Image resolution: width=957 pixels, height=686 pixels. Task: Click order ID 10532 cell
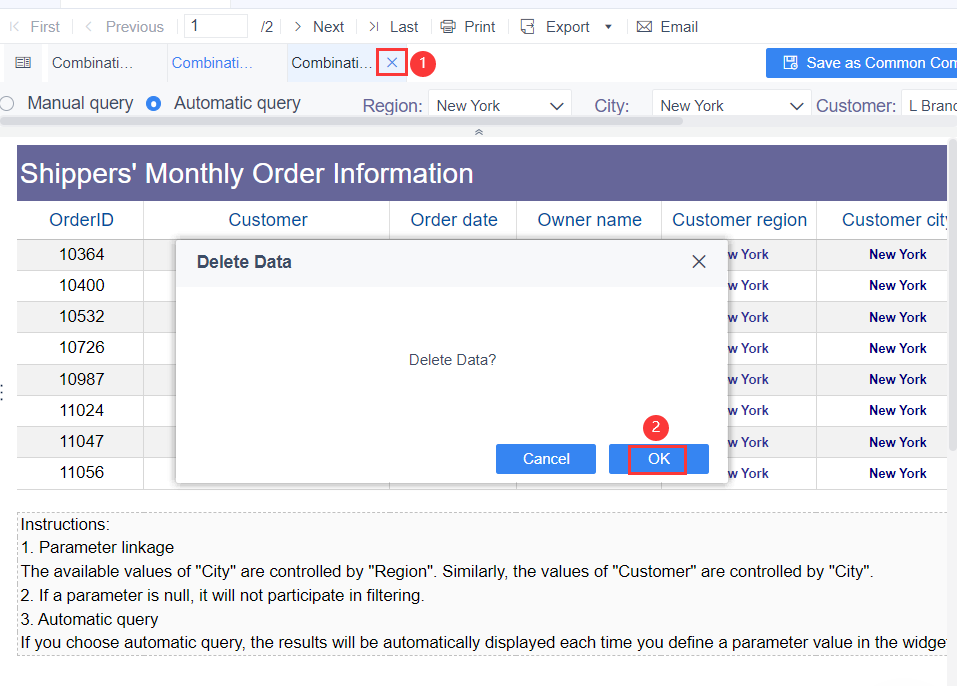click(81, 317)
